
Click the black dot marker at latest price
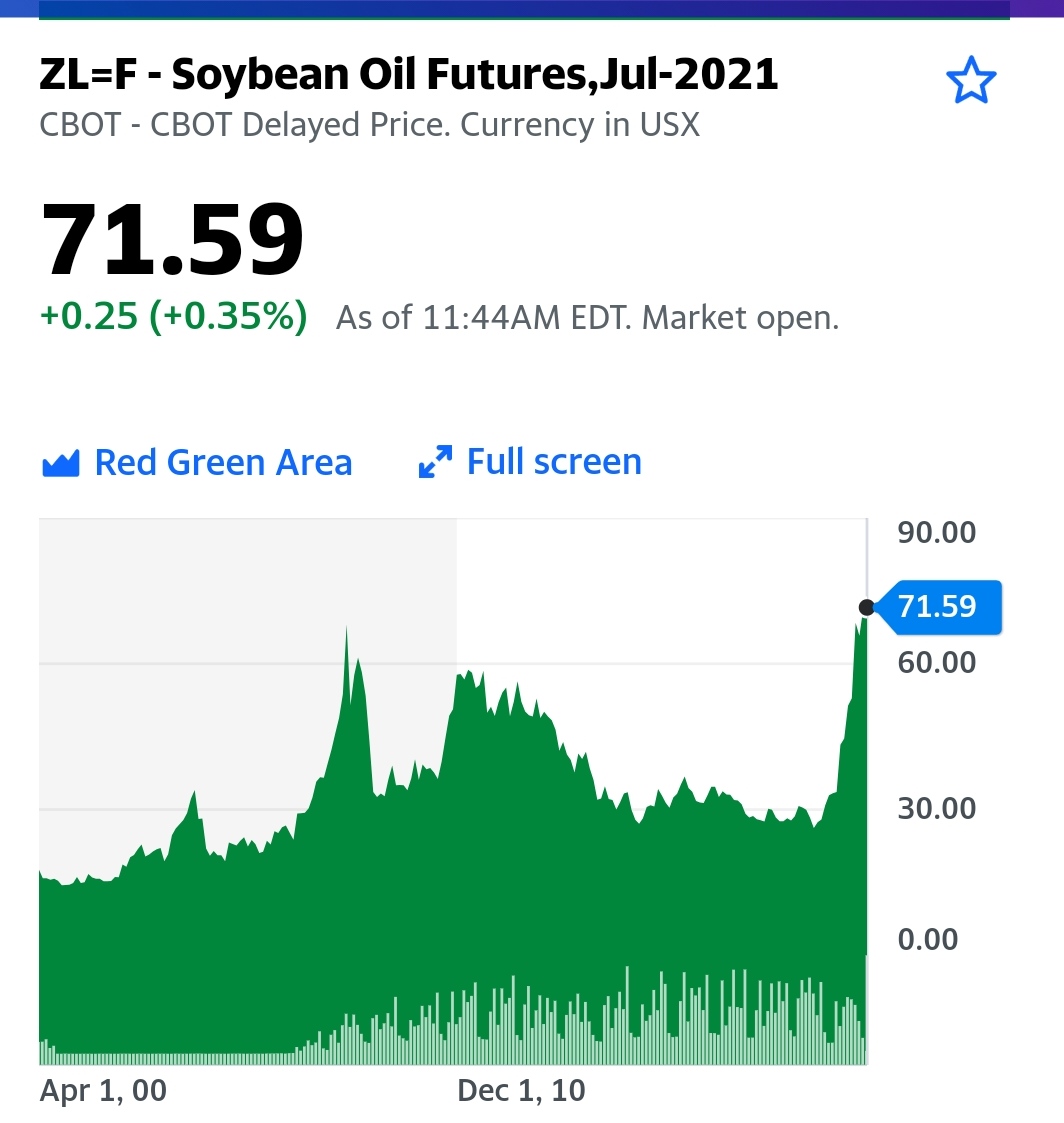tap(866, 608)
